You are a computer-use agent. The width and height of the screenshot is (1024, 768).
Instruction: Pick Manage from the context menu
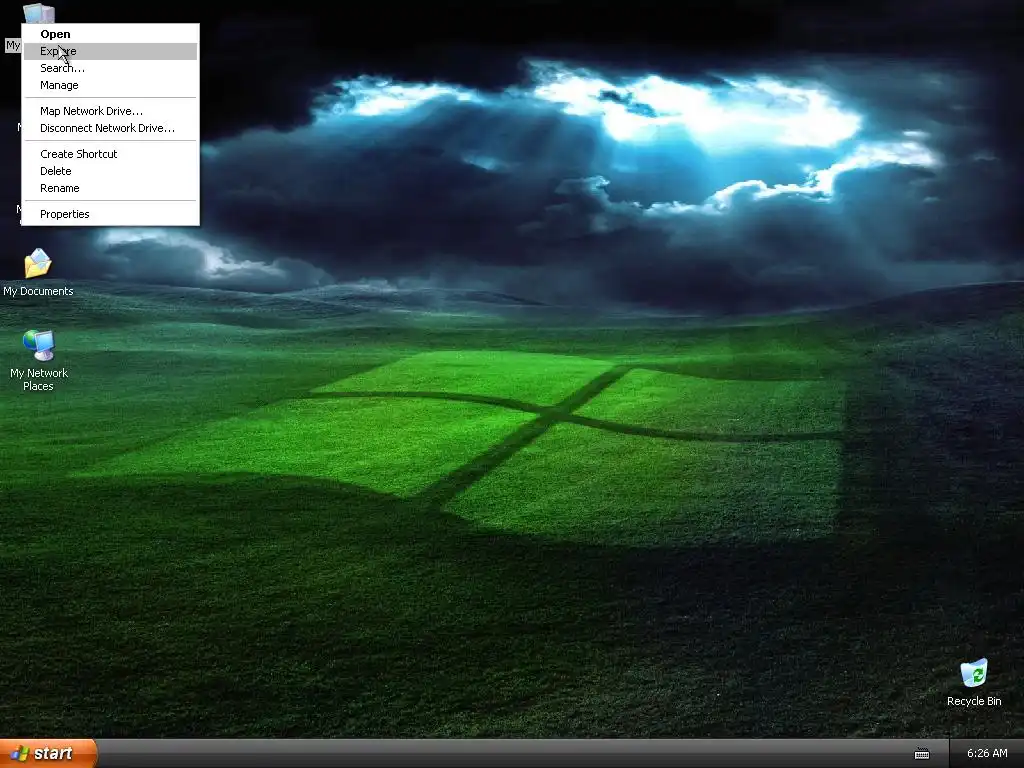(x=110, y=85)
